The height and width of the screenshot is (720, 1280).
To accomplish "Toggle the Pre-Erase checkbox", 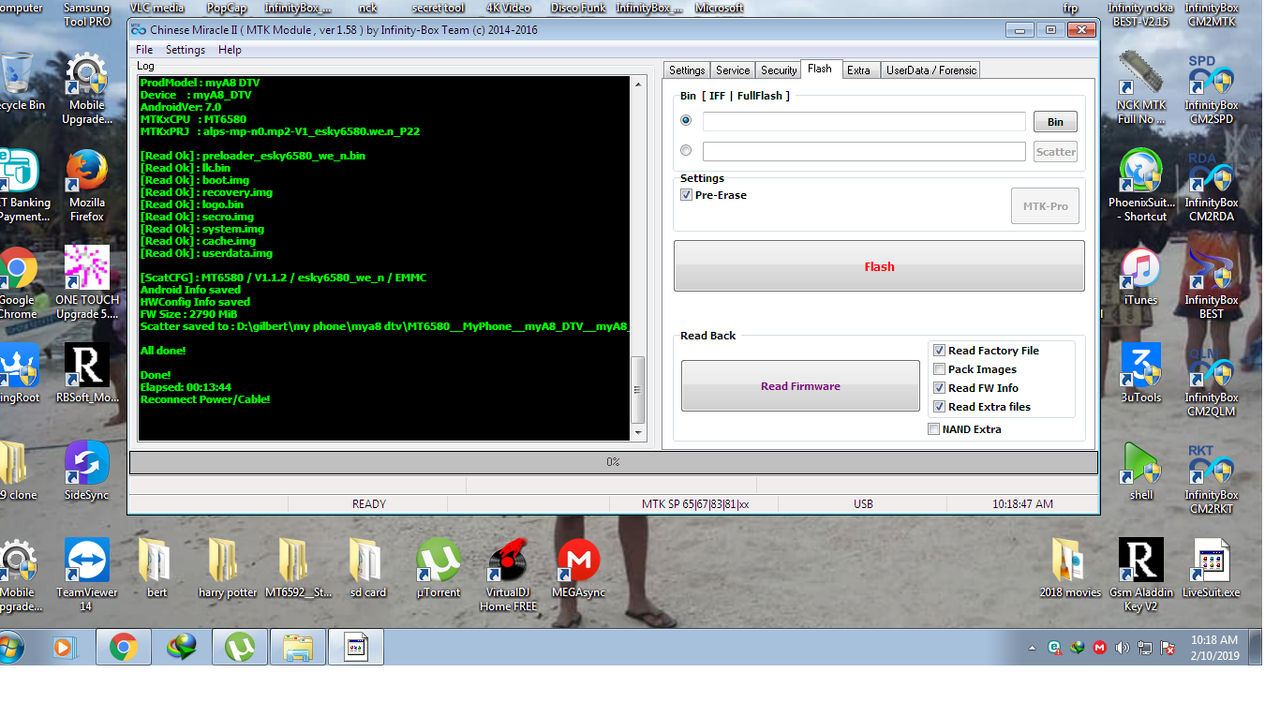I will point(686,195).
